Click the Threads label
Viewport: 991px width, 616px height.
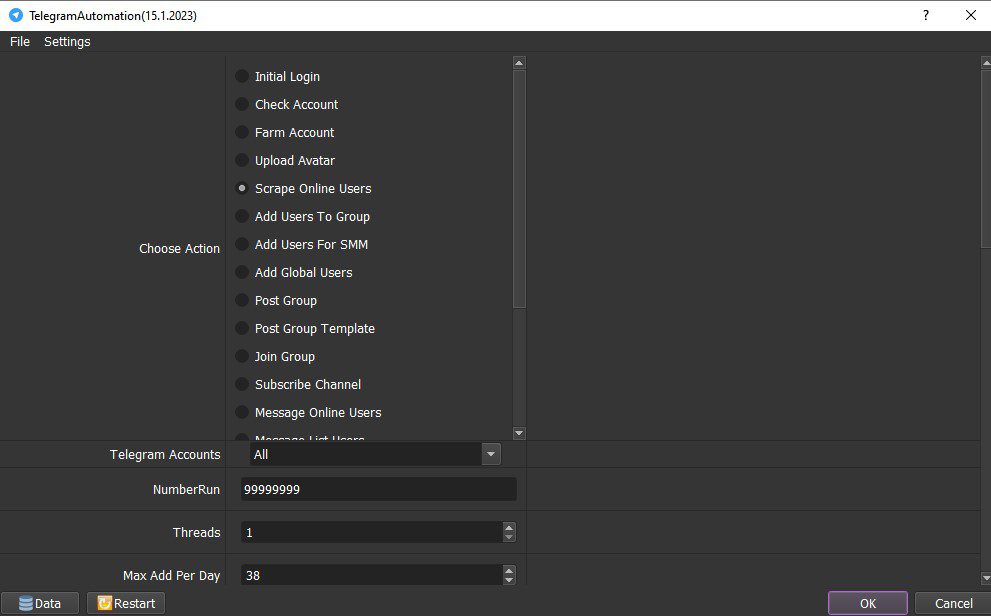tap(197, 533)
